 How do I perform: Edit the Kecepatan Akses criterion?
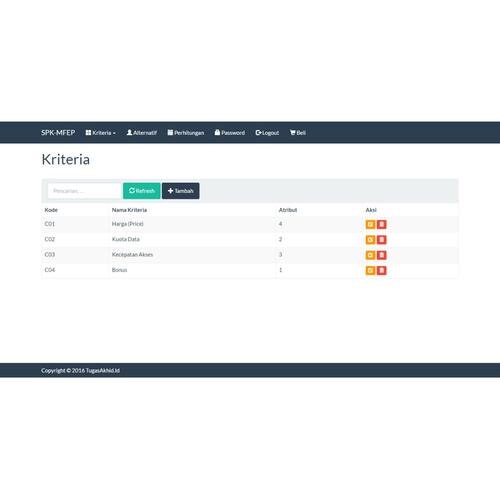pyautogui.click(x=370, y=255)
